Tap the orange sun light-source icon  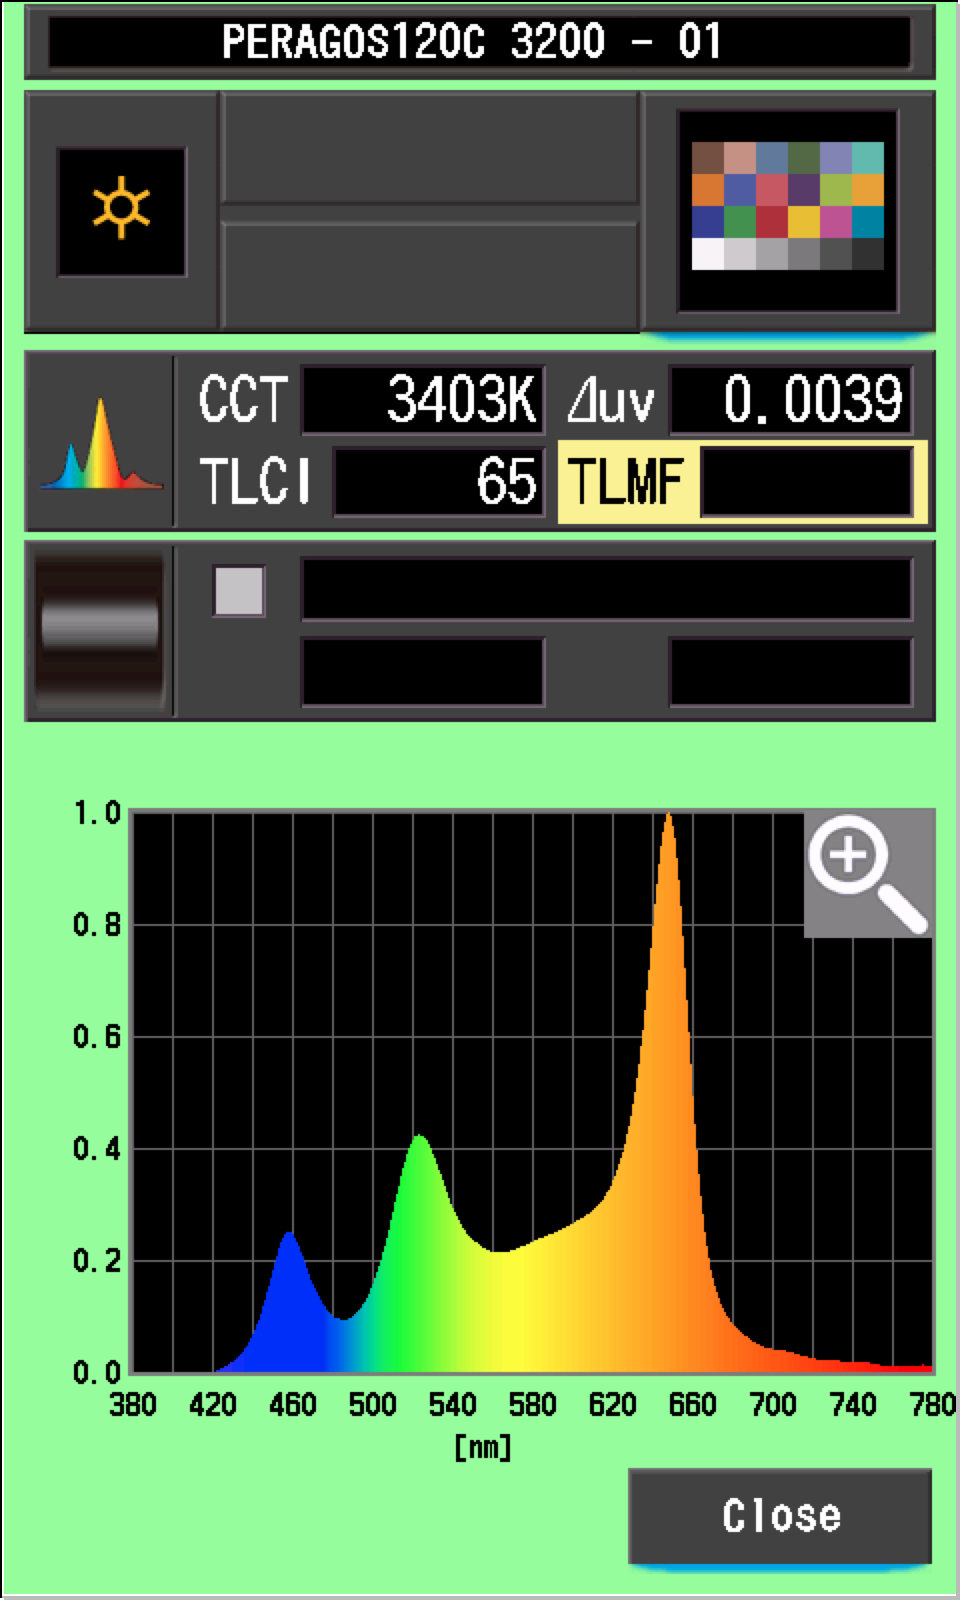click(x=121, y=211)
